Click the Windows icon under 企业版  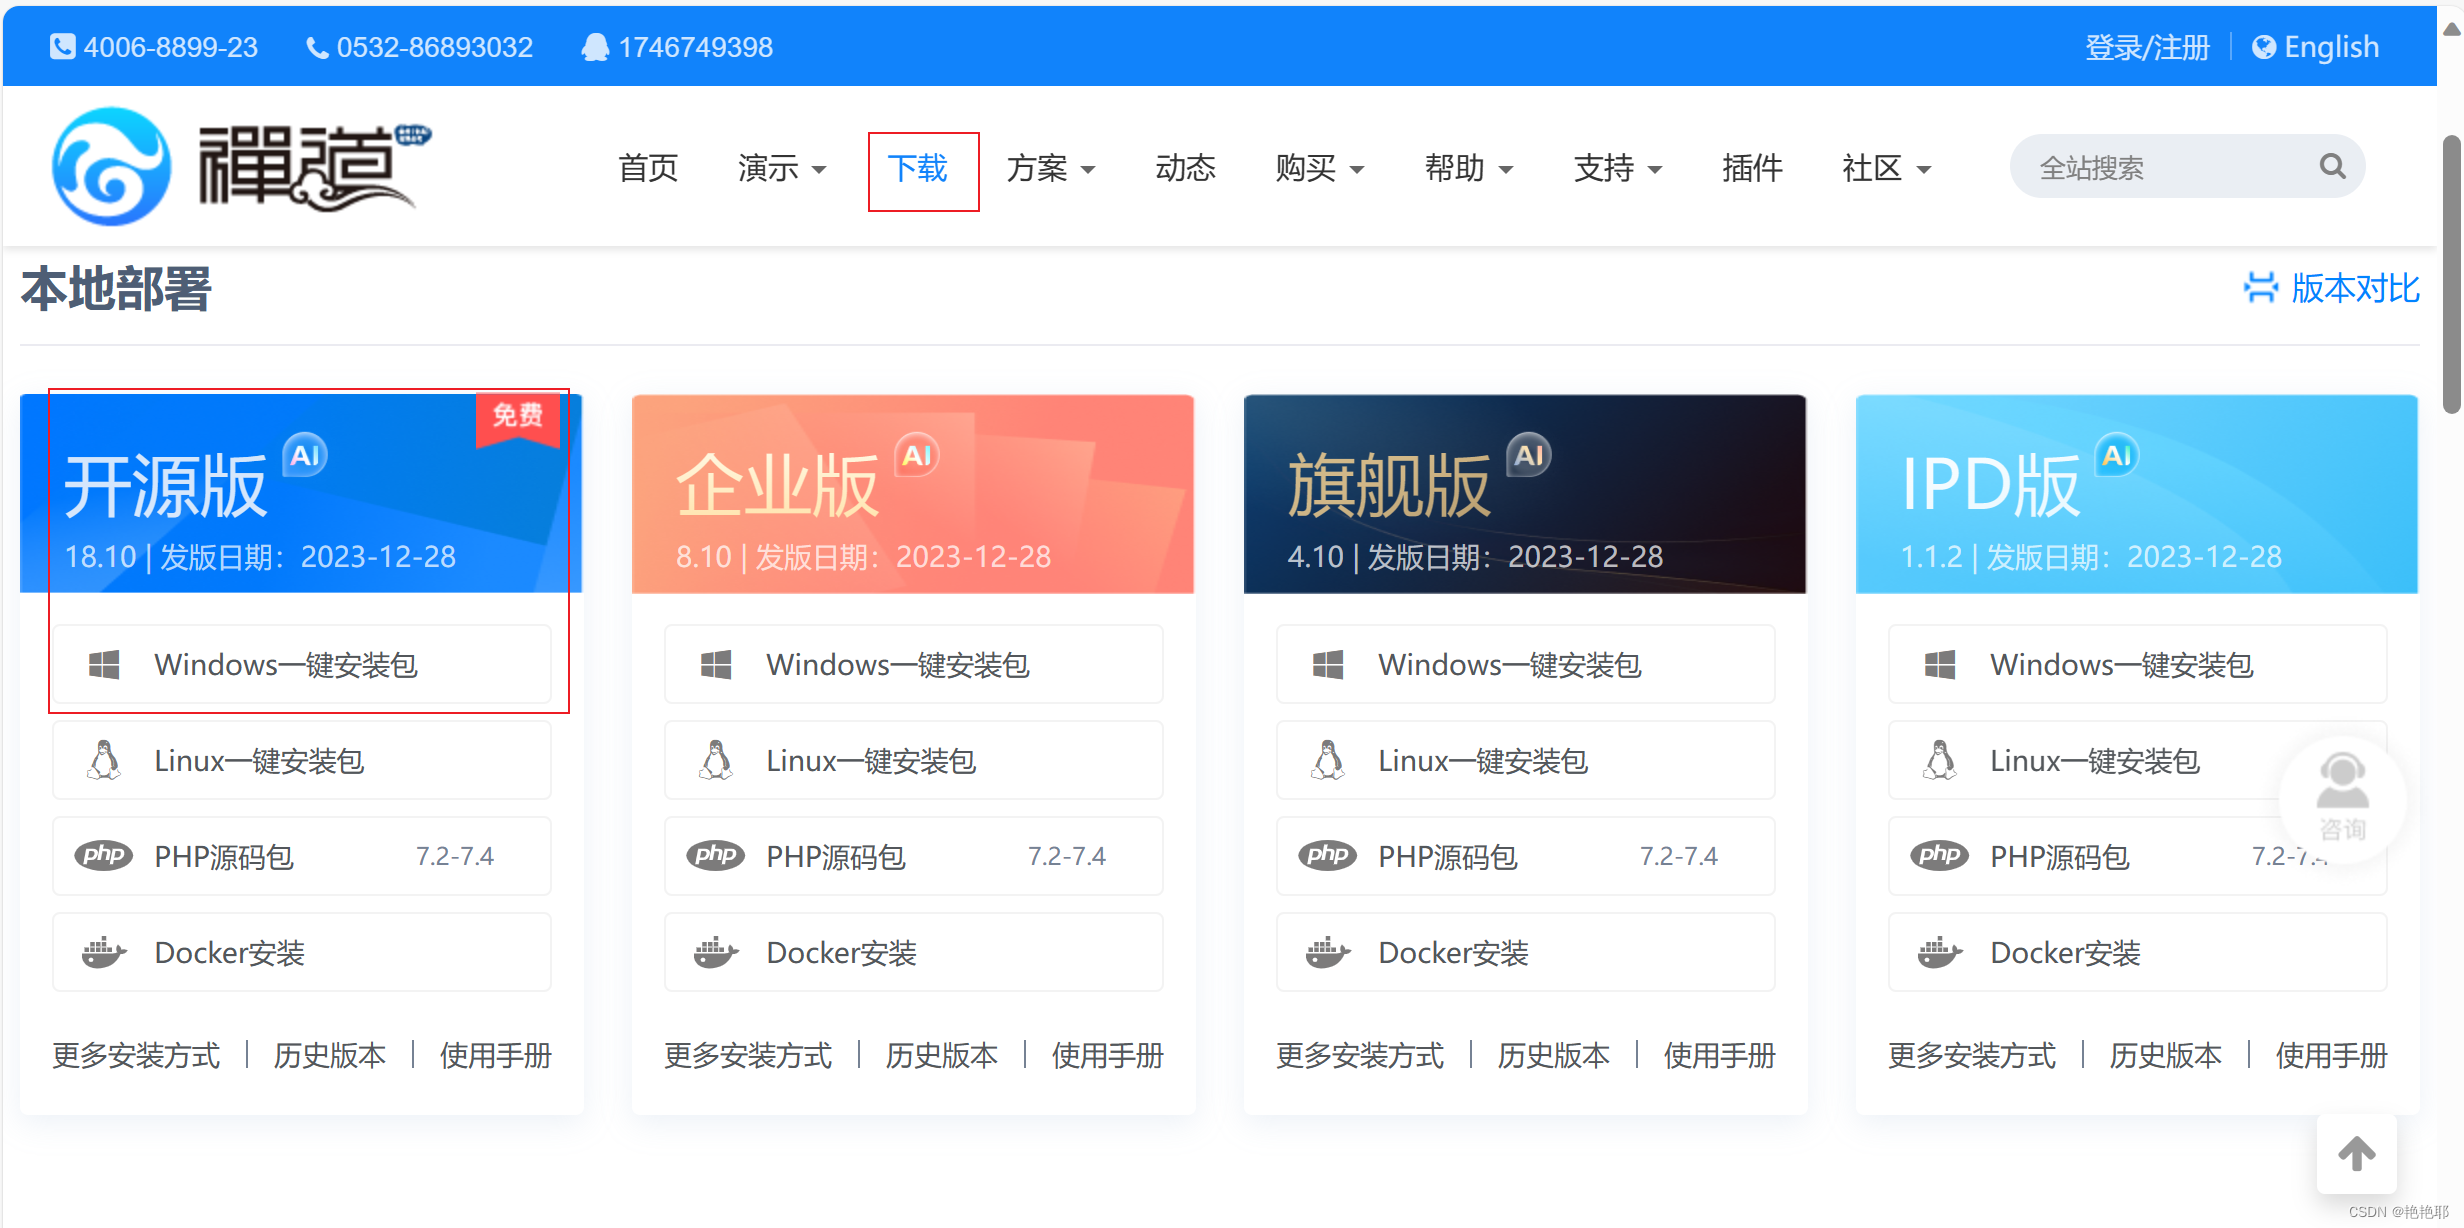tap(716, 665)
